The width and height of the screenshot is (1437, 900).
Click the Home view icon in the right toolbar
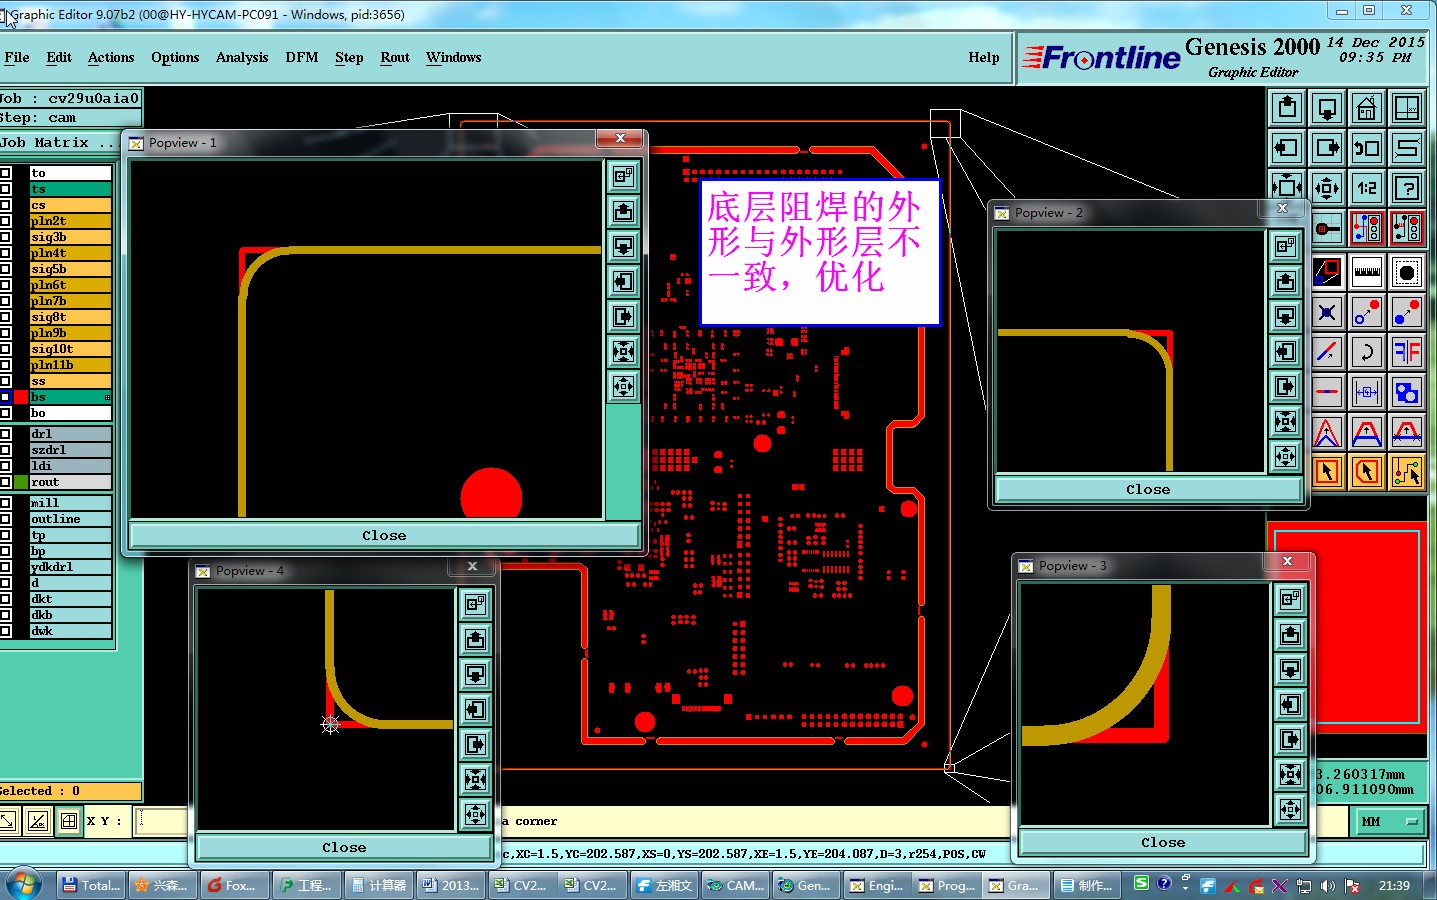tap(1367, 108)
